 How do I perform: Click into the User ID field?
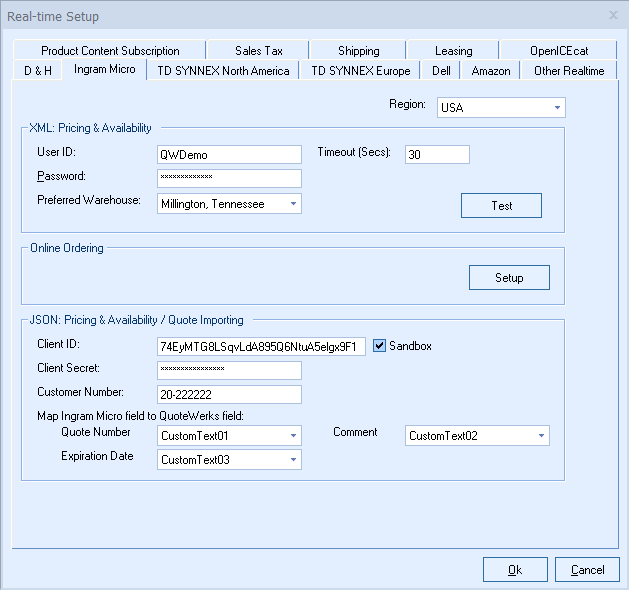click(x=229, y=155)
